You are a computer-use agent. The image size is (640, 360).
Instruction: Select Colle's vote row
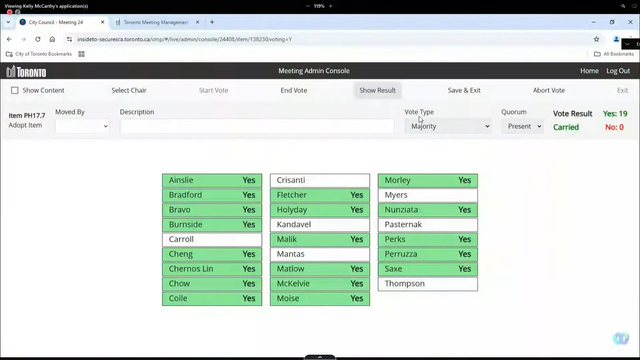212,298
